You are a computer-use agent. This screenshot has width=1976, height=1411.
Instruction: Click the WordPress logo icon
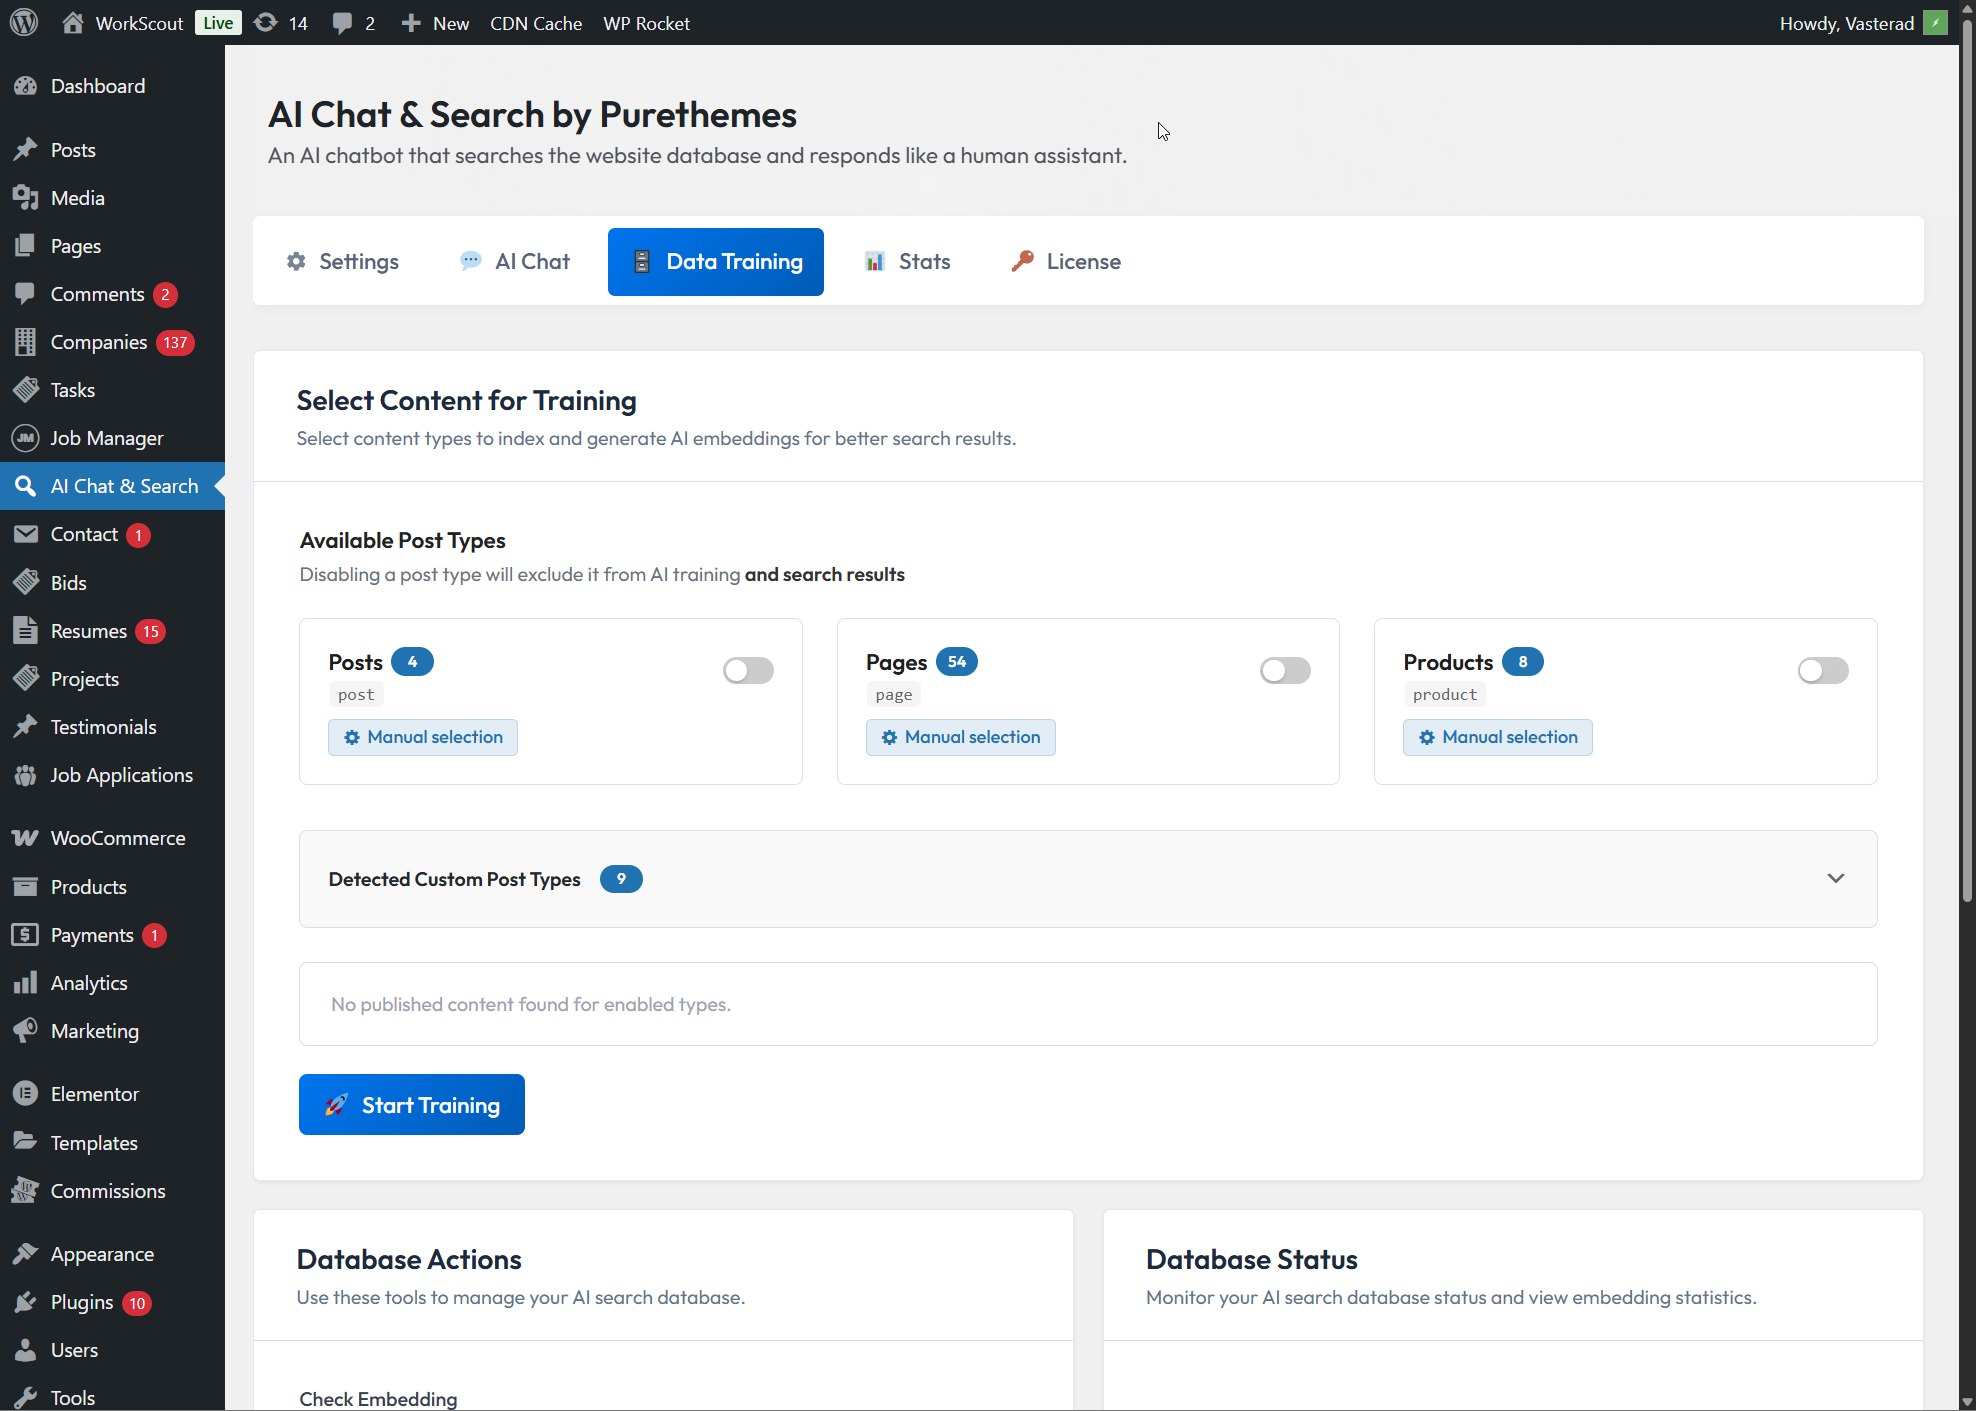(x=24, y=22)
